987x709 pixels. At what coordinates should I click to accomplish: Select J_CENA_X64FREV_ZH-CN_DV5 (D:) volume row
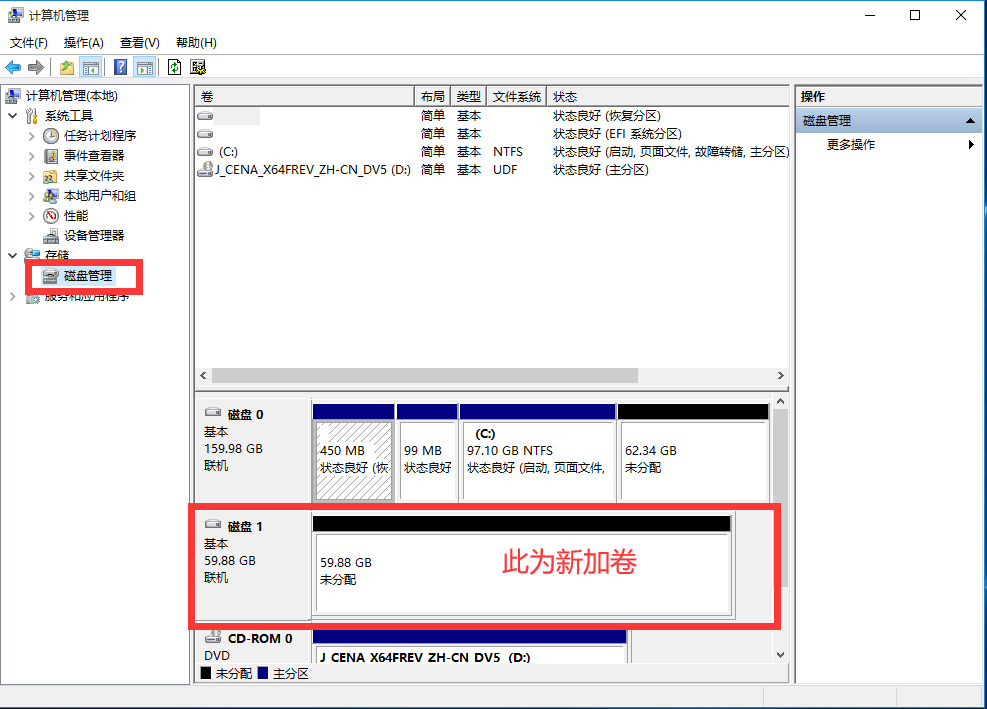pyautogui.click(x=492, y=170)
